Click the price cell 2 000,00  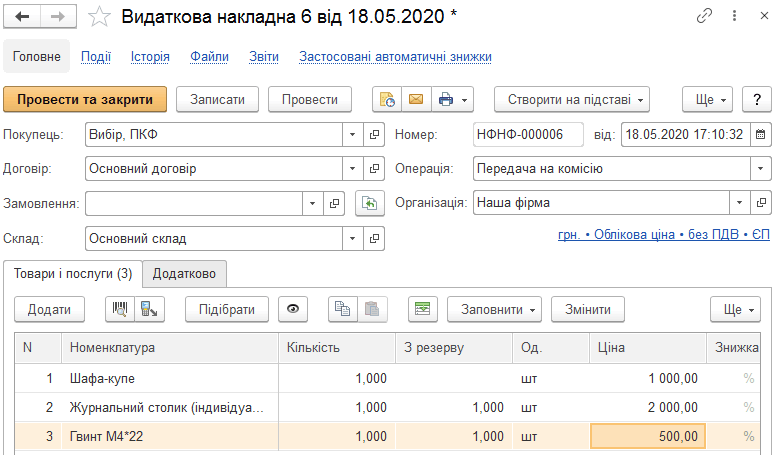coord(648,408)
